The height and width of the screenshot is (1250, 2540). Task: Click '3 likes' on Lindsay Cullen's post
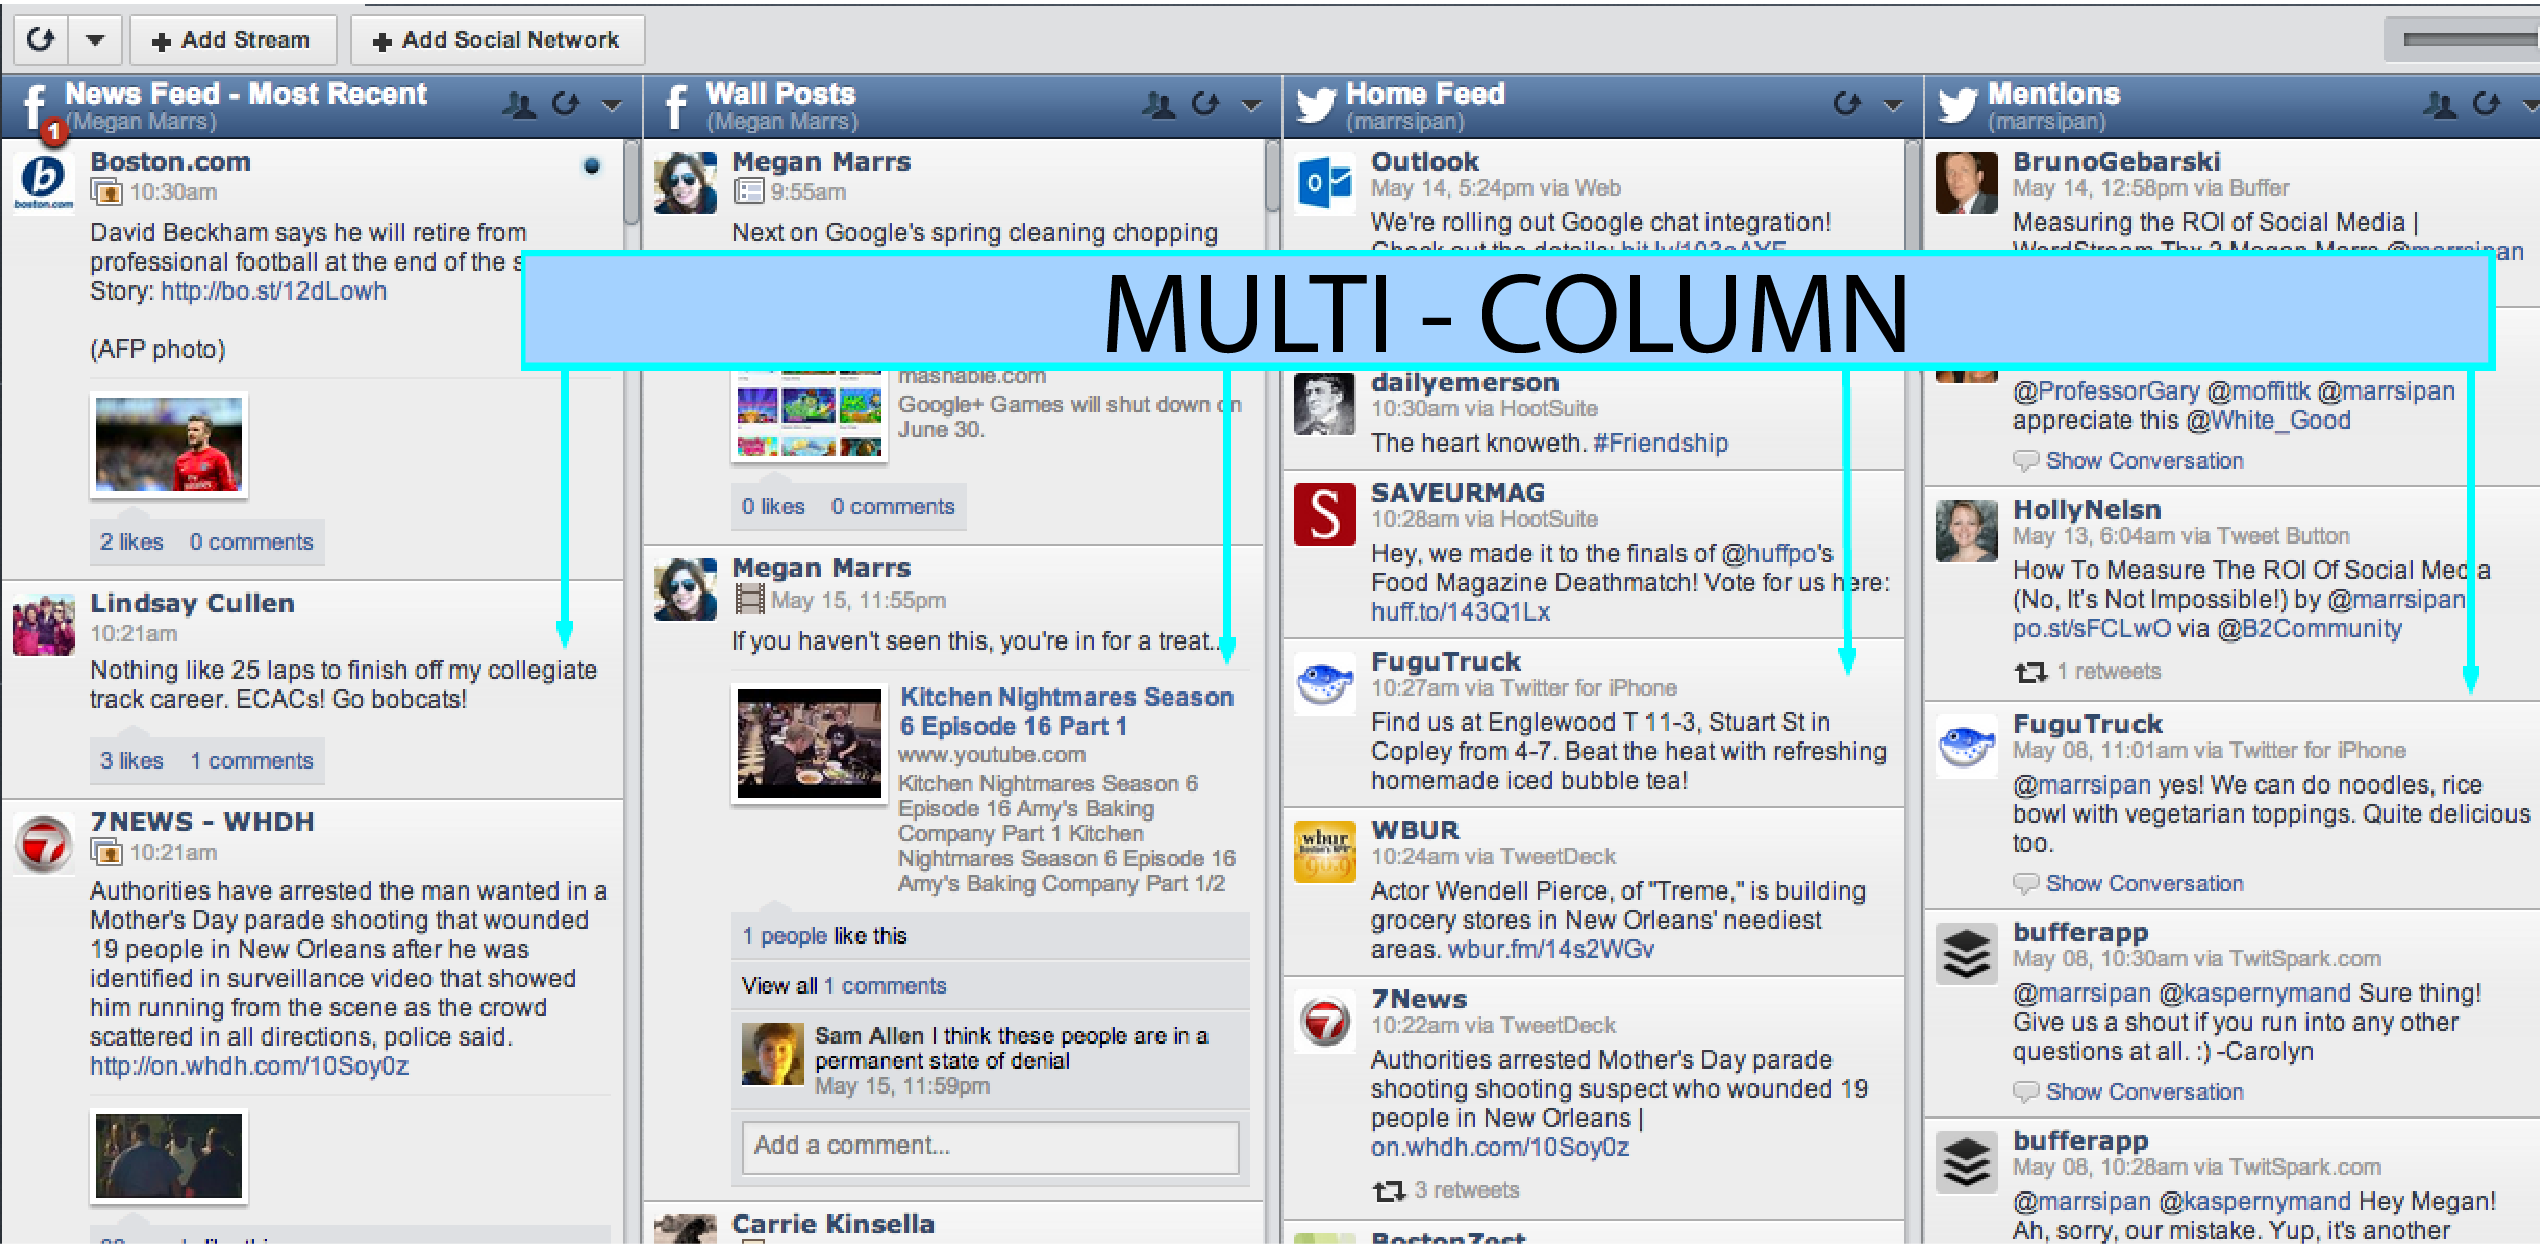tap(131, 761)
